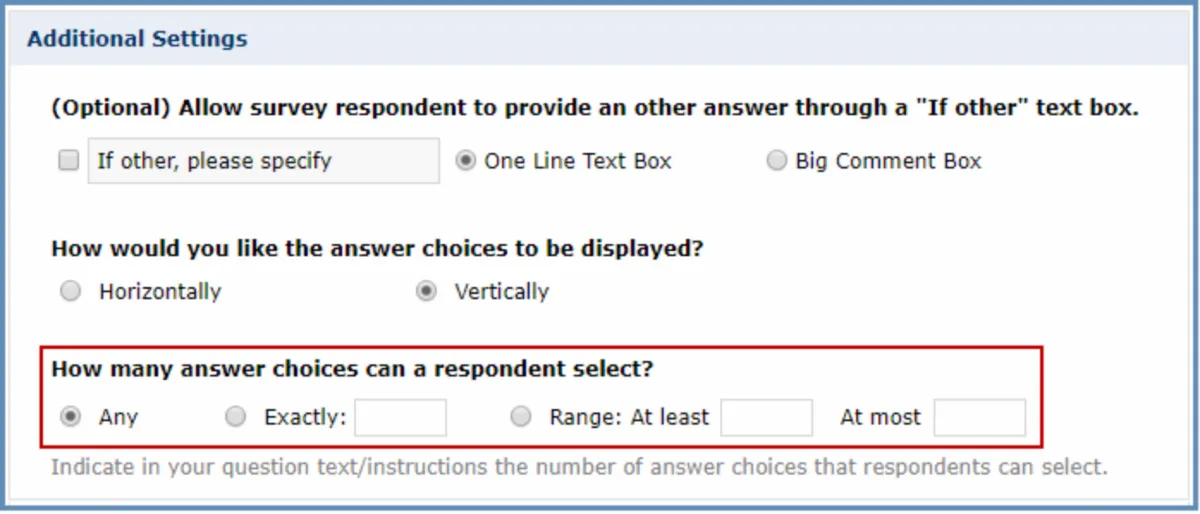Choose the "Exactly" radio button
The width and height of the screenshot is (1200, 514).
[235, 417]
